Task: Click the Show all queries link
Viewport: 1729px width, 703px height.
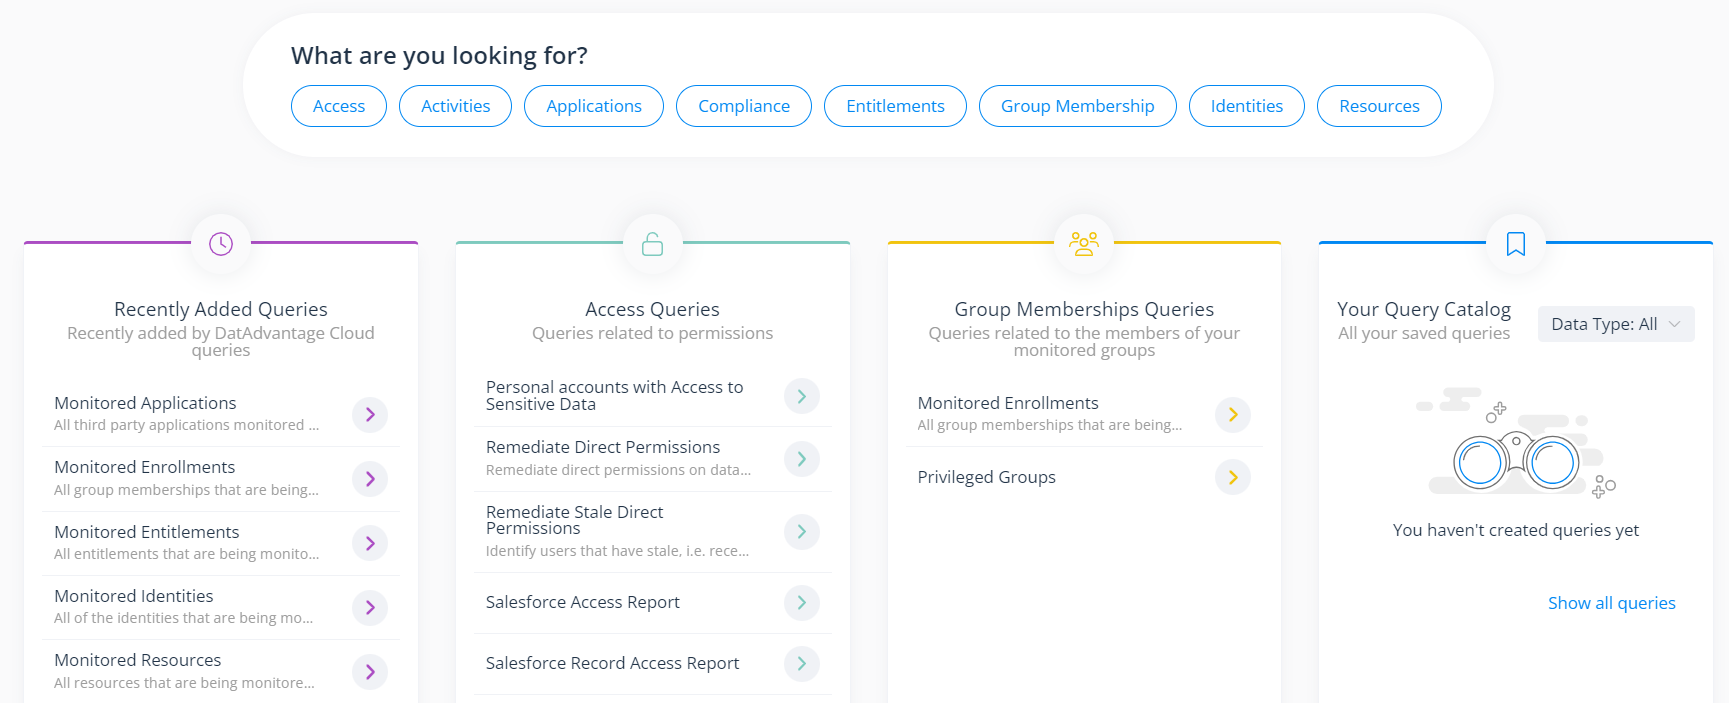Action: tap(1611, 603)
